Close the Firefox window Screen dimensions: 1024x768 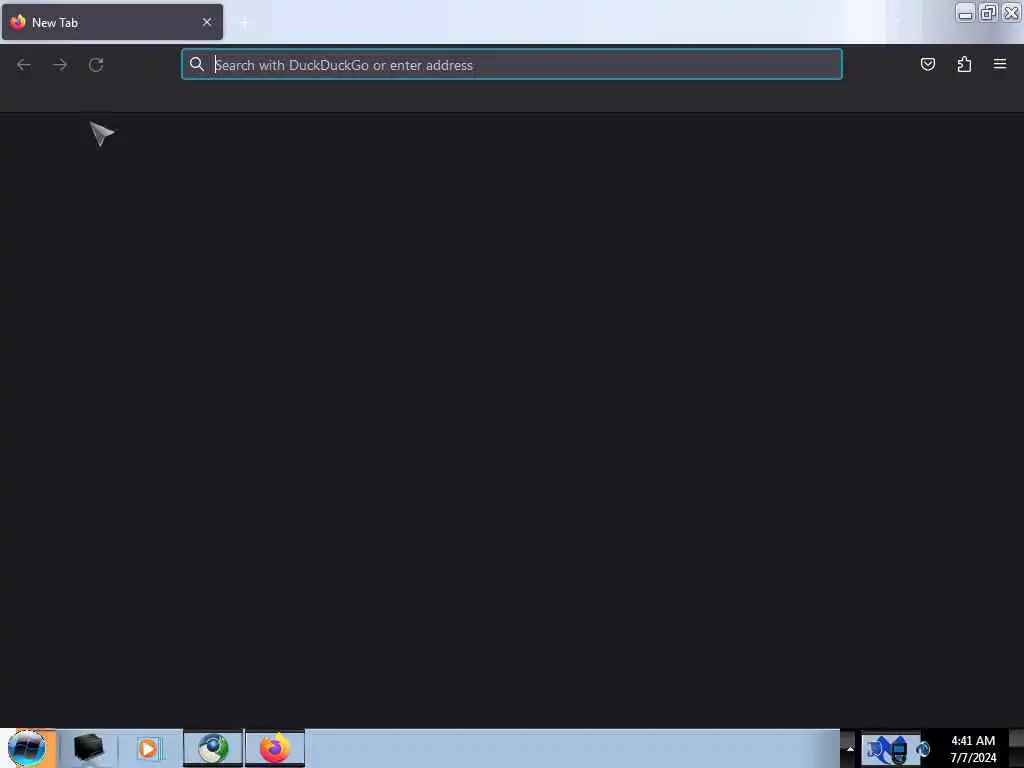[1011, 12]
